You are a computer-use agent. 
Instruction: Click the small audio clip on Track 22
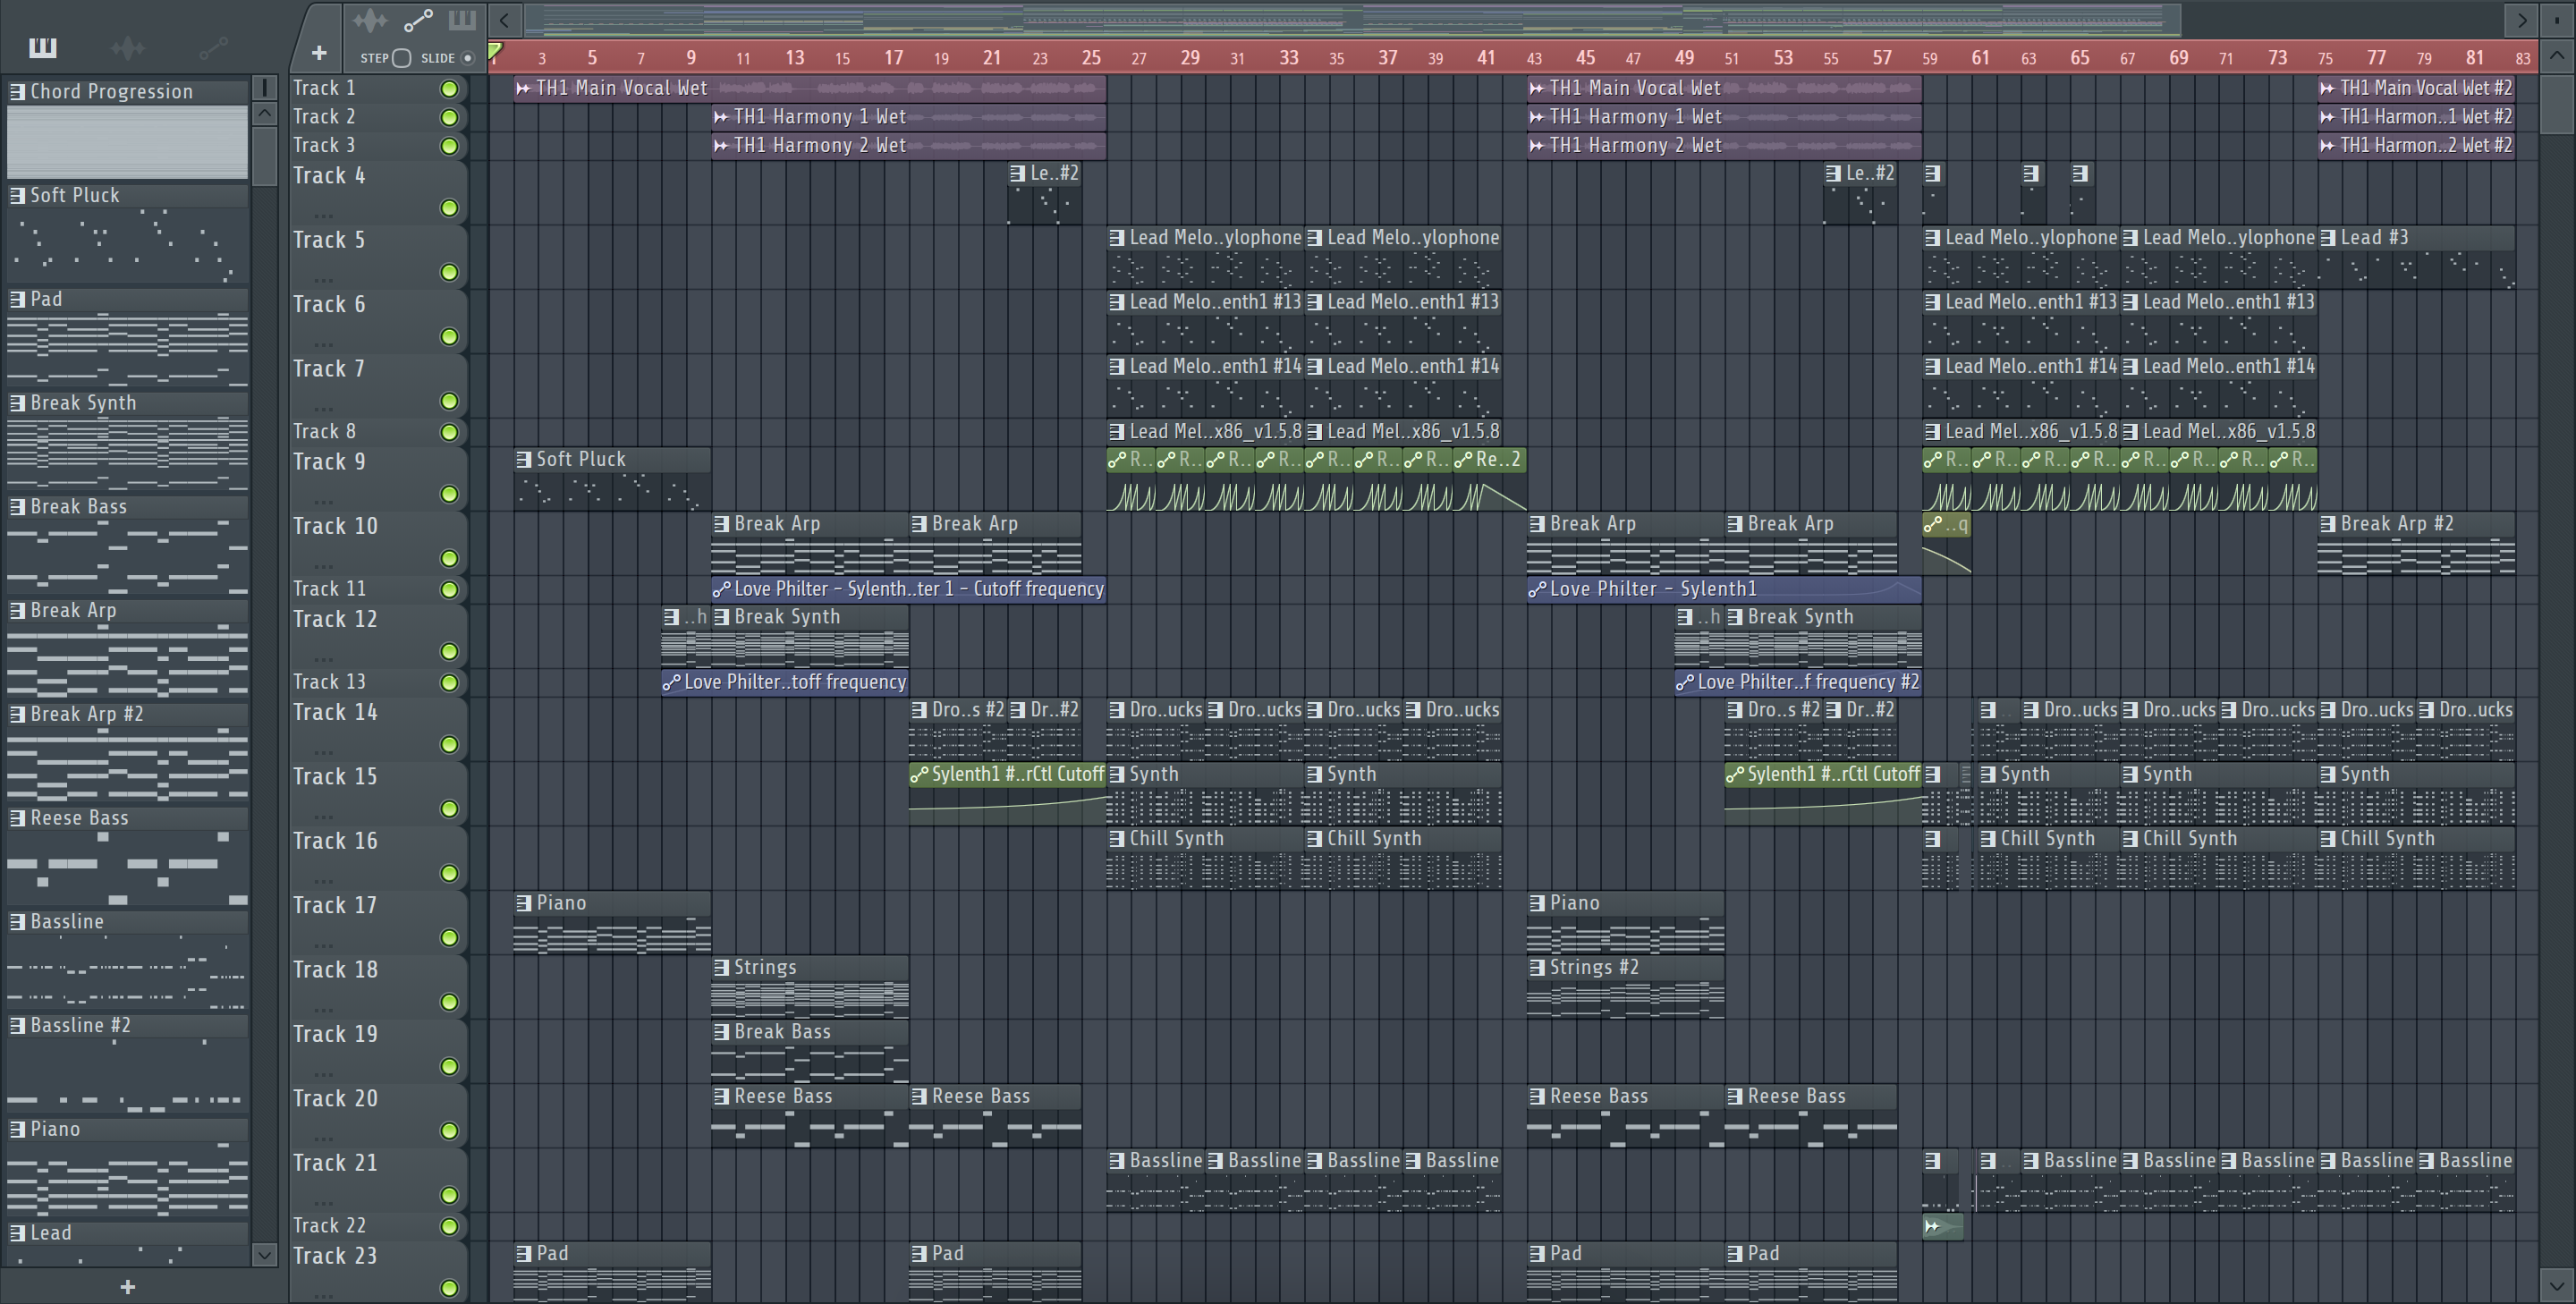click(1942, 1227)
